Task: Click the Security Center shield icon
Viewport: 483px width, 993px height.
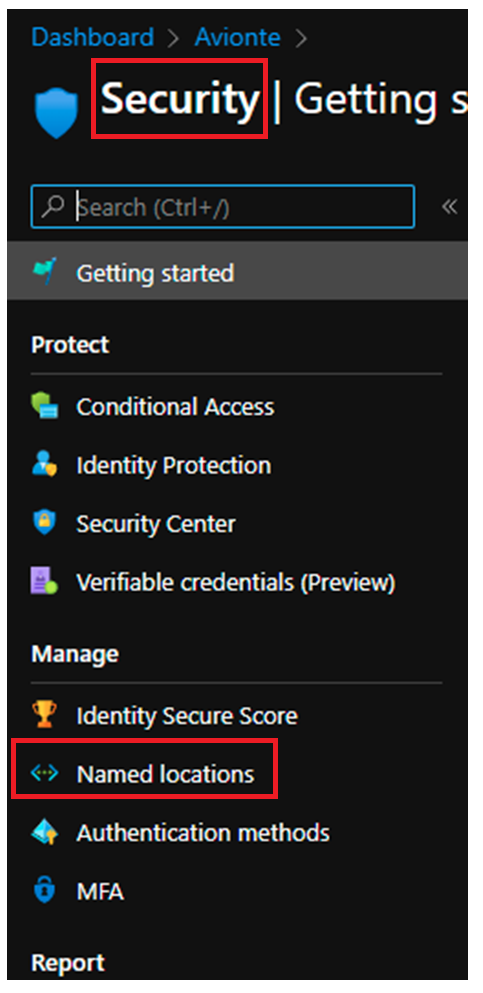Action: coord(44,523)
